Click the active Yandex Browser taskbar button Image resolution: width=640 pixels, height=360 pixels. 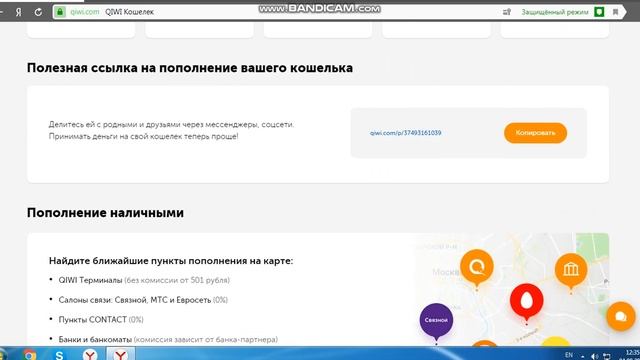[x=120, y=354]
